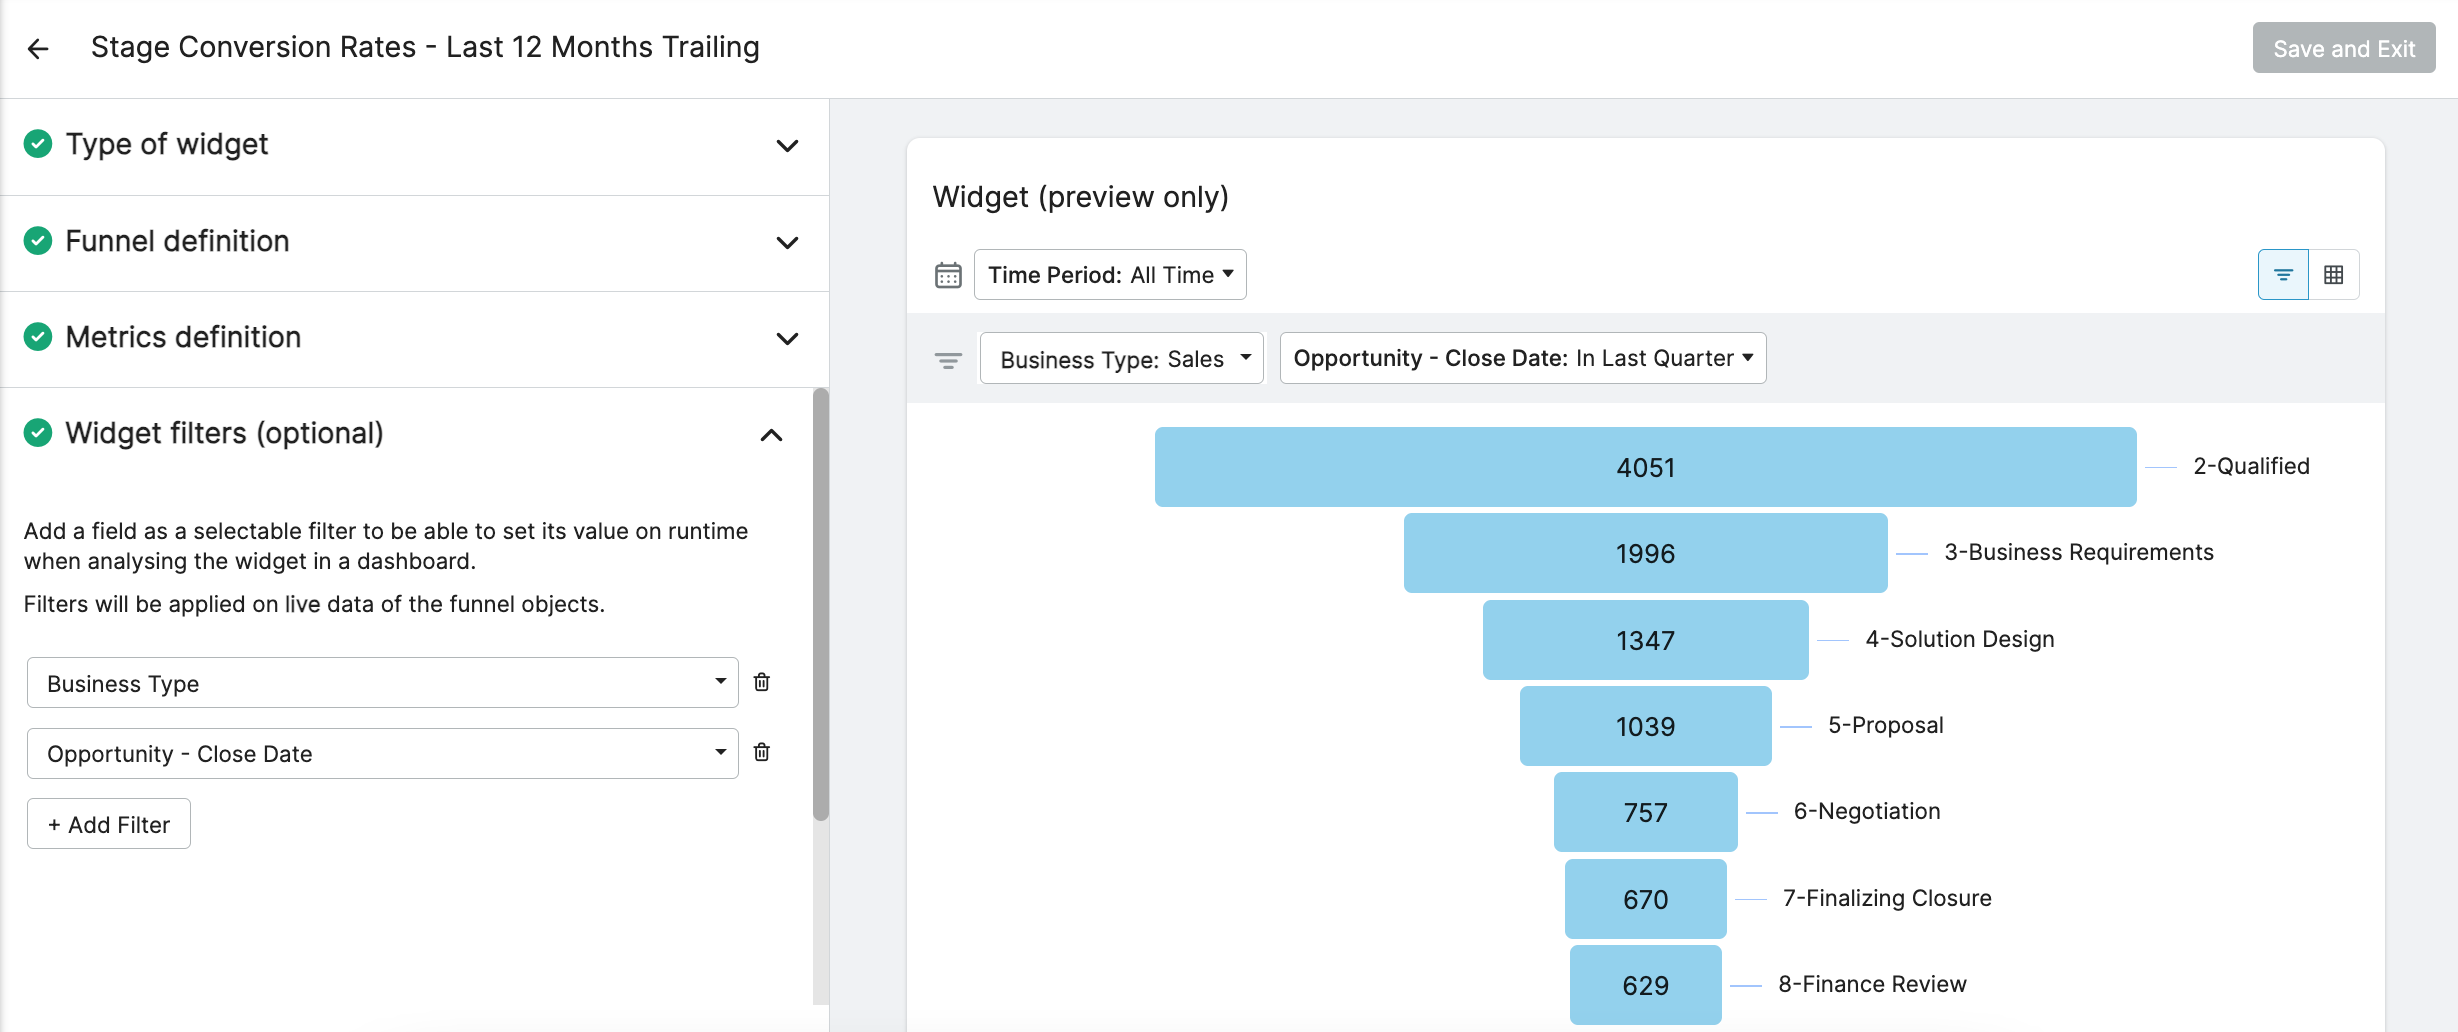
Task: Open the Business Type field selector
Action: (383, 683)
